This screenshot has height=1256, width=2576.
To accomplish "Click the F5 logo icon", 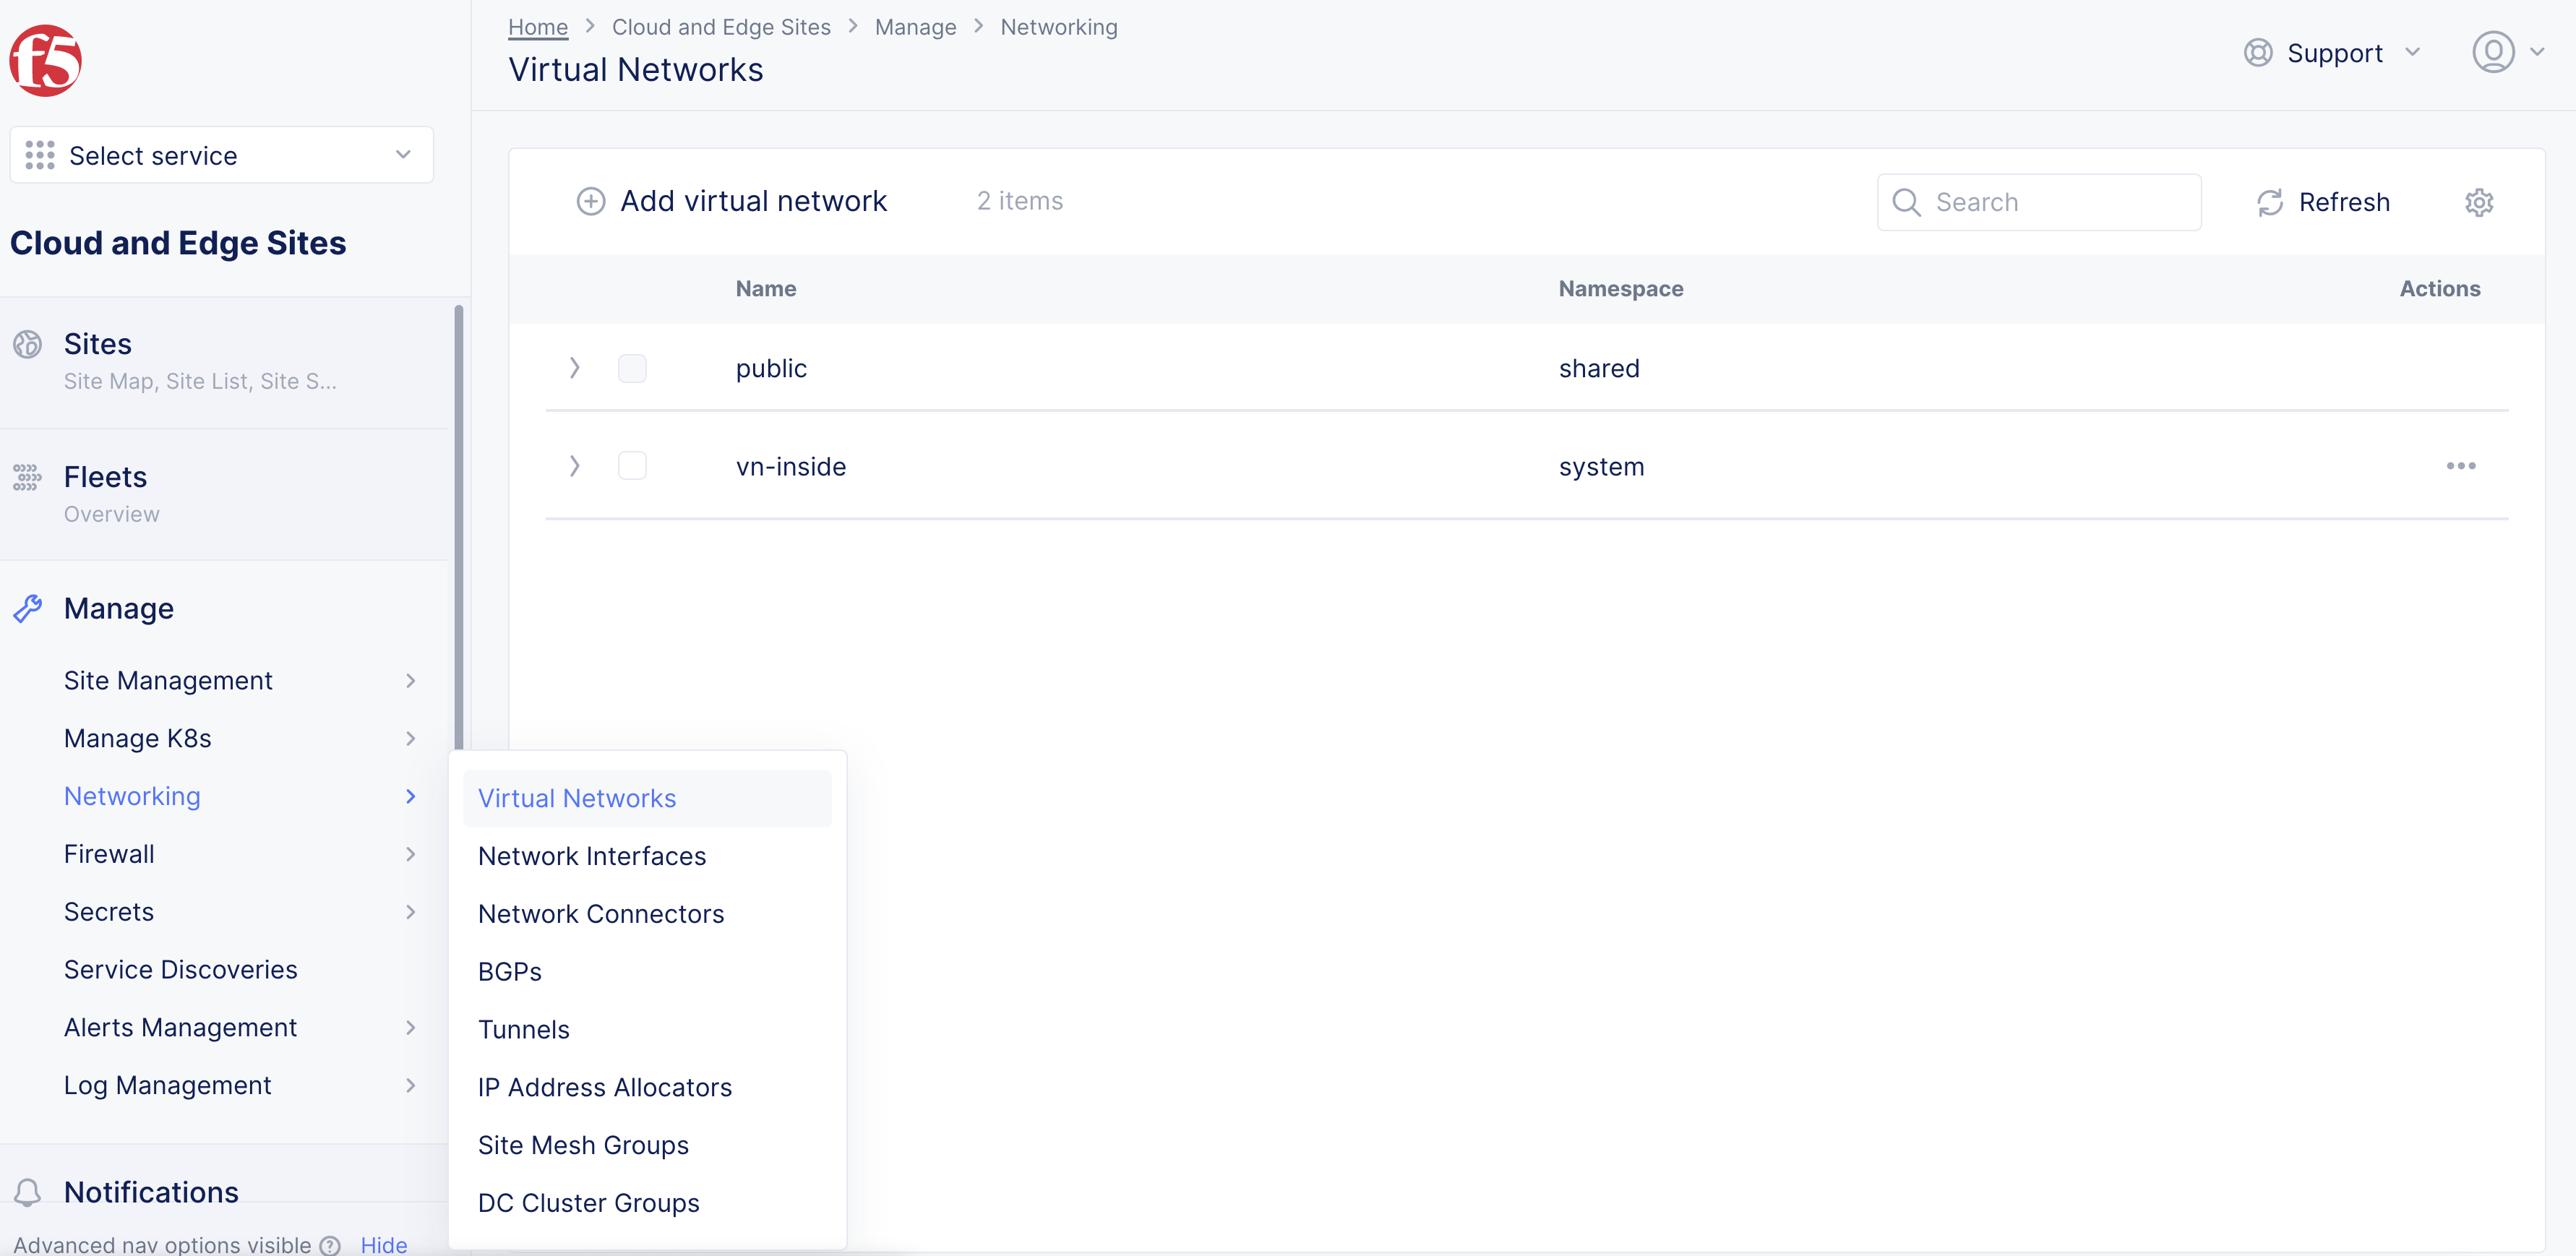I will coord(46,60).
